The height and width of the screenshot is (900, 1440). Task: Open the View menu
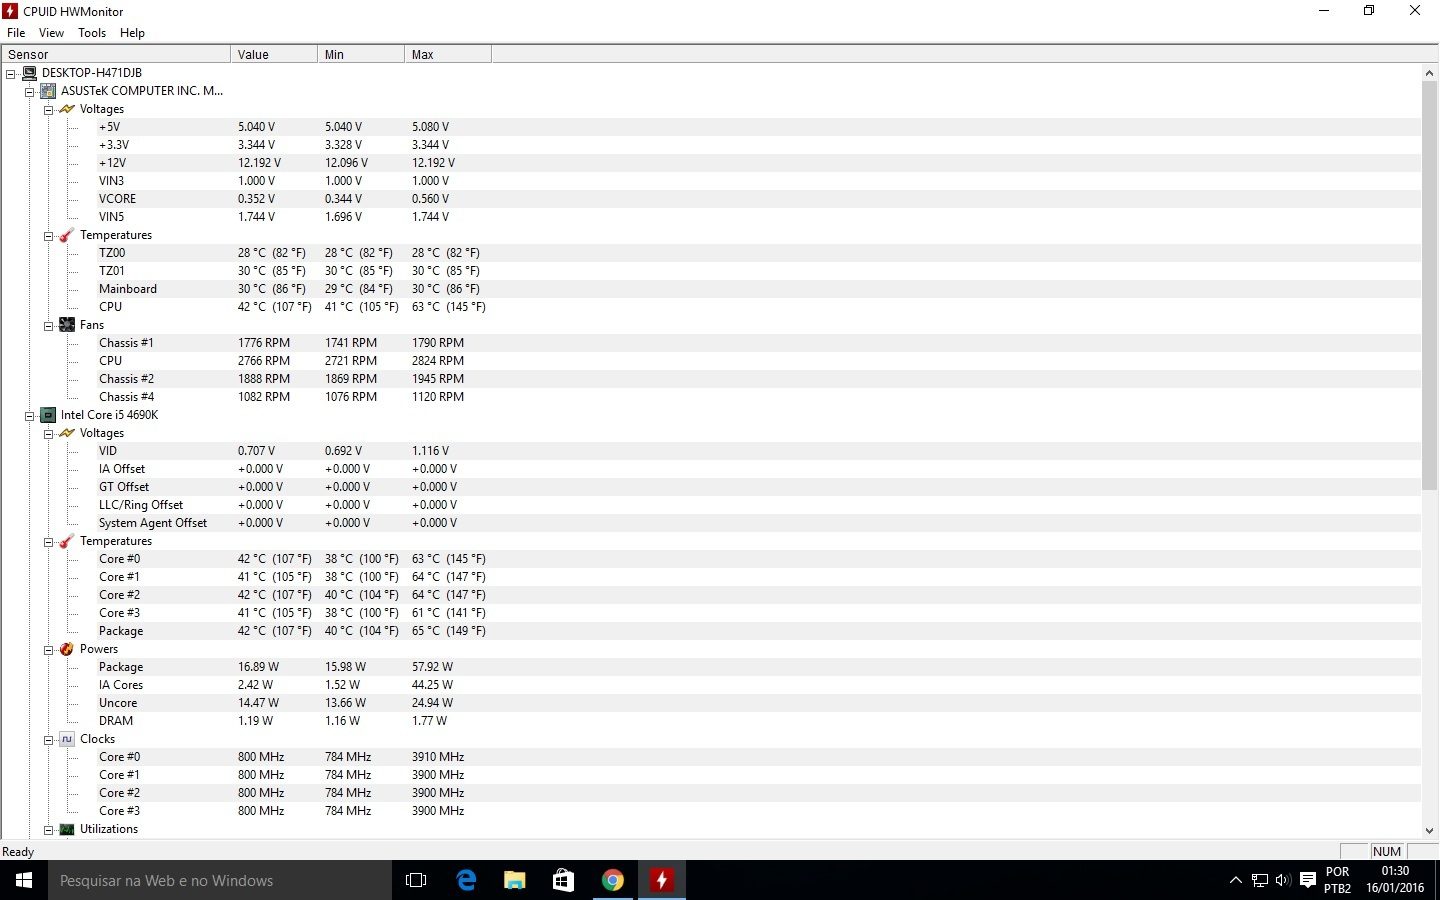coord(51,33)
